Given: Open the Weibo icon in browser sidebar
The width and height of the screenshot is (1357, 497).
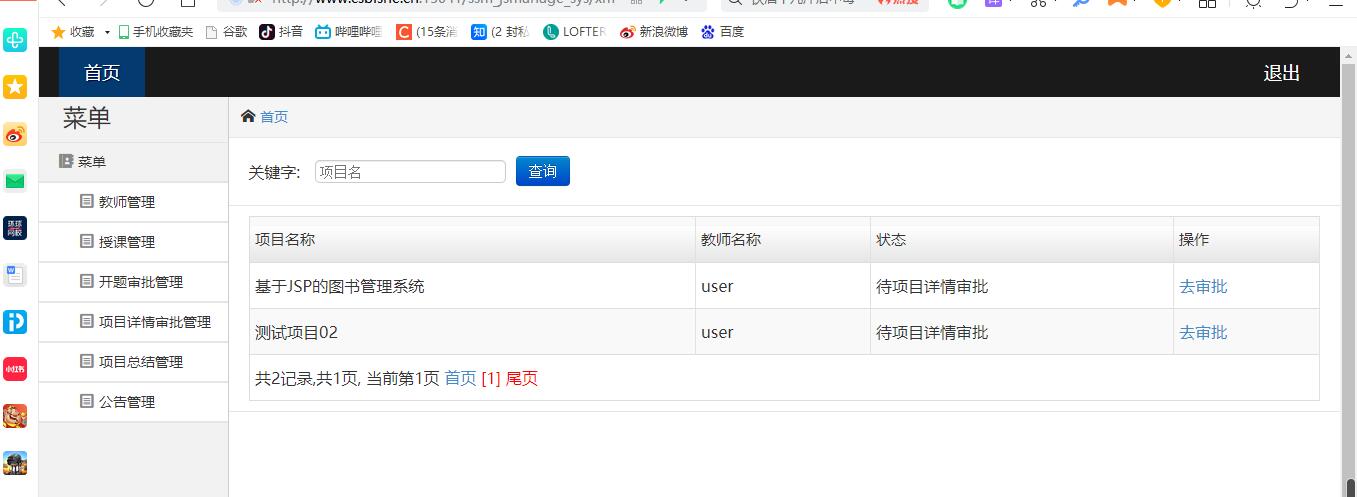Looking at the screenshot, I should (x=15, y=134).
